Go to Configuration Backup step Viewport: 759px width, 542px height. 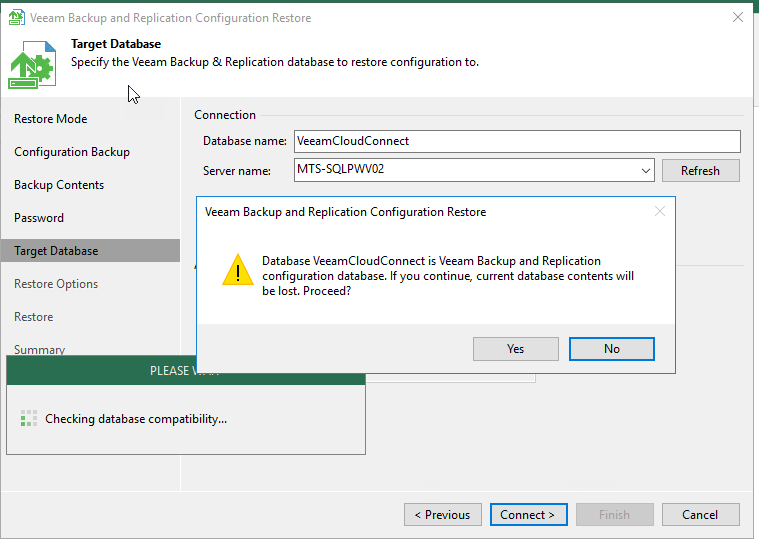(x=72, y=152)
